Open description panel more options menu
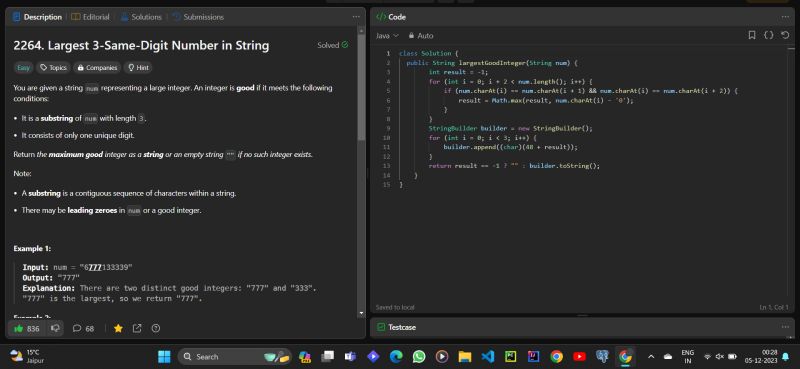The height and width of the screenshot is (369, 800). [356, 17]
